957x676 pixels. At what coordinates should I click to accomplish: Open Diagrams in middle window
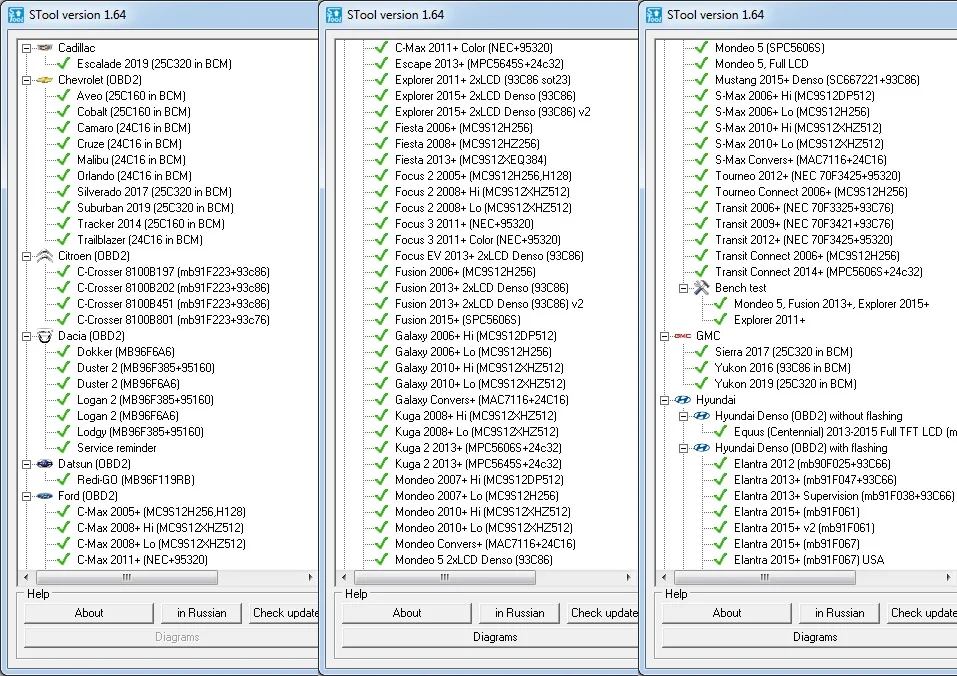coord(491,637)
